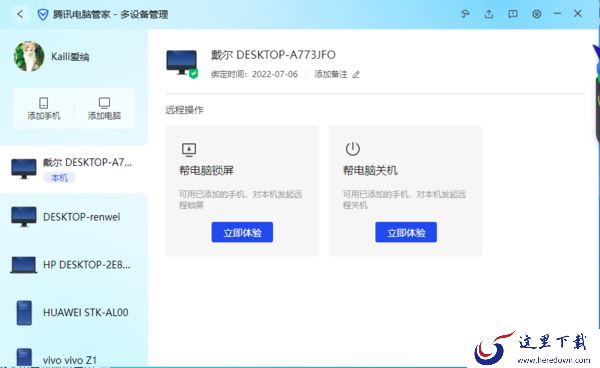This screenshot has height=368, width=600.
Task: Click the 添加电脑 add computer button
Action: [x=104, y=109]
